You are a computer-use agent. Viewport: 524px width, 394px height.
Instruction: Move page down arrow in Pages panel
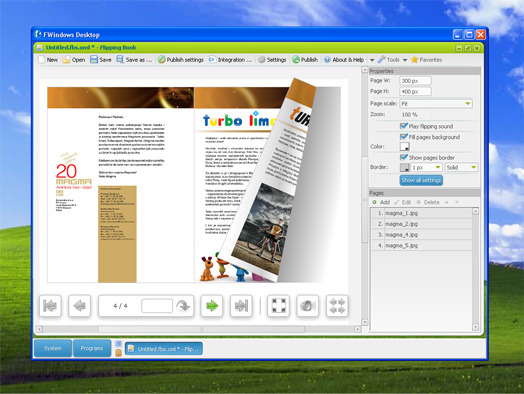(x=456, y=202)
